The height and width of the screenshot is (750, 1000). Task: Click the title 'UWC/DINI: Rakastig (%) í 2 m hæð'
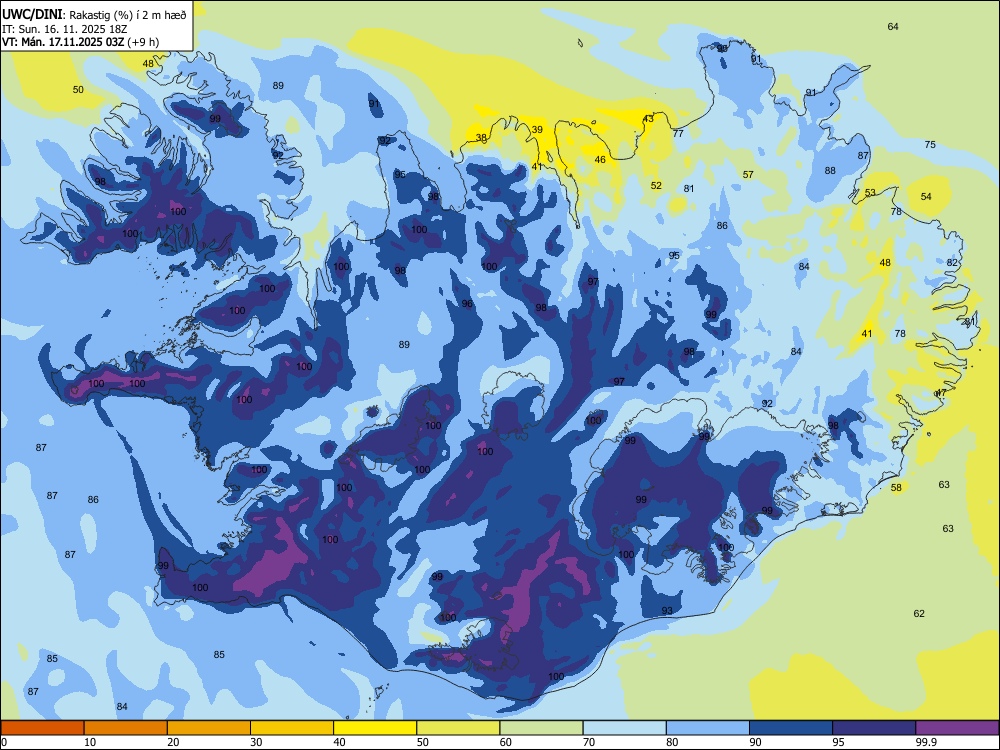click(94, 15)
